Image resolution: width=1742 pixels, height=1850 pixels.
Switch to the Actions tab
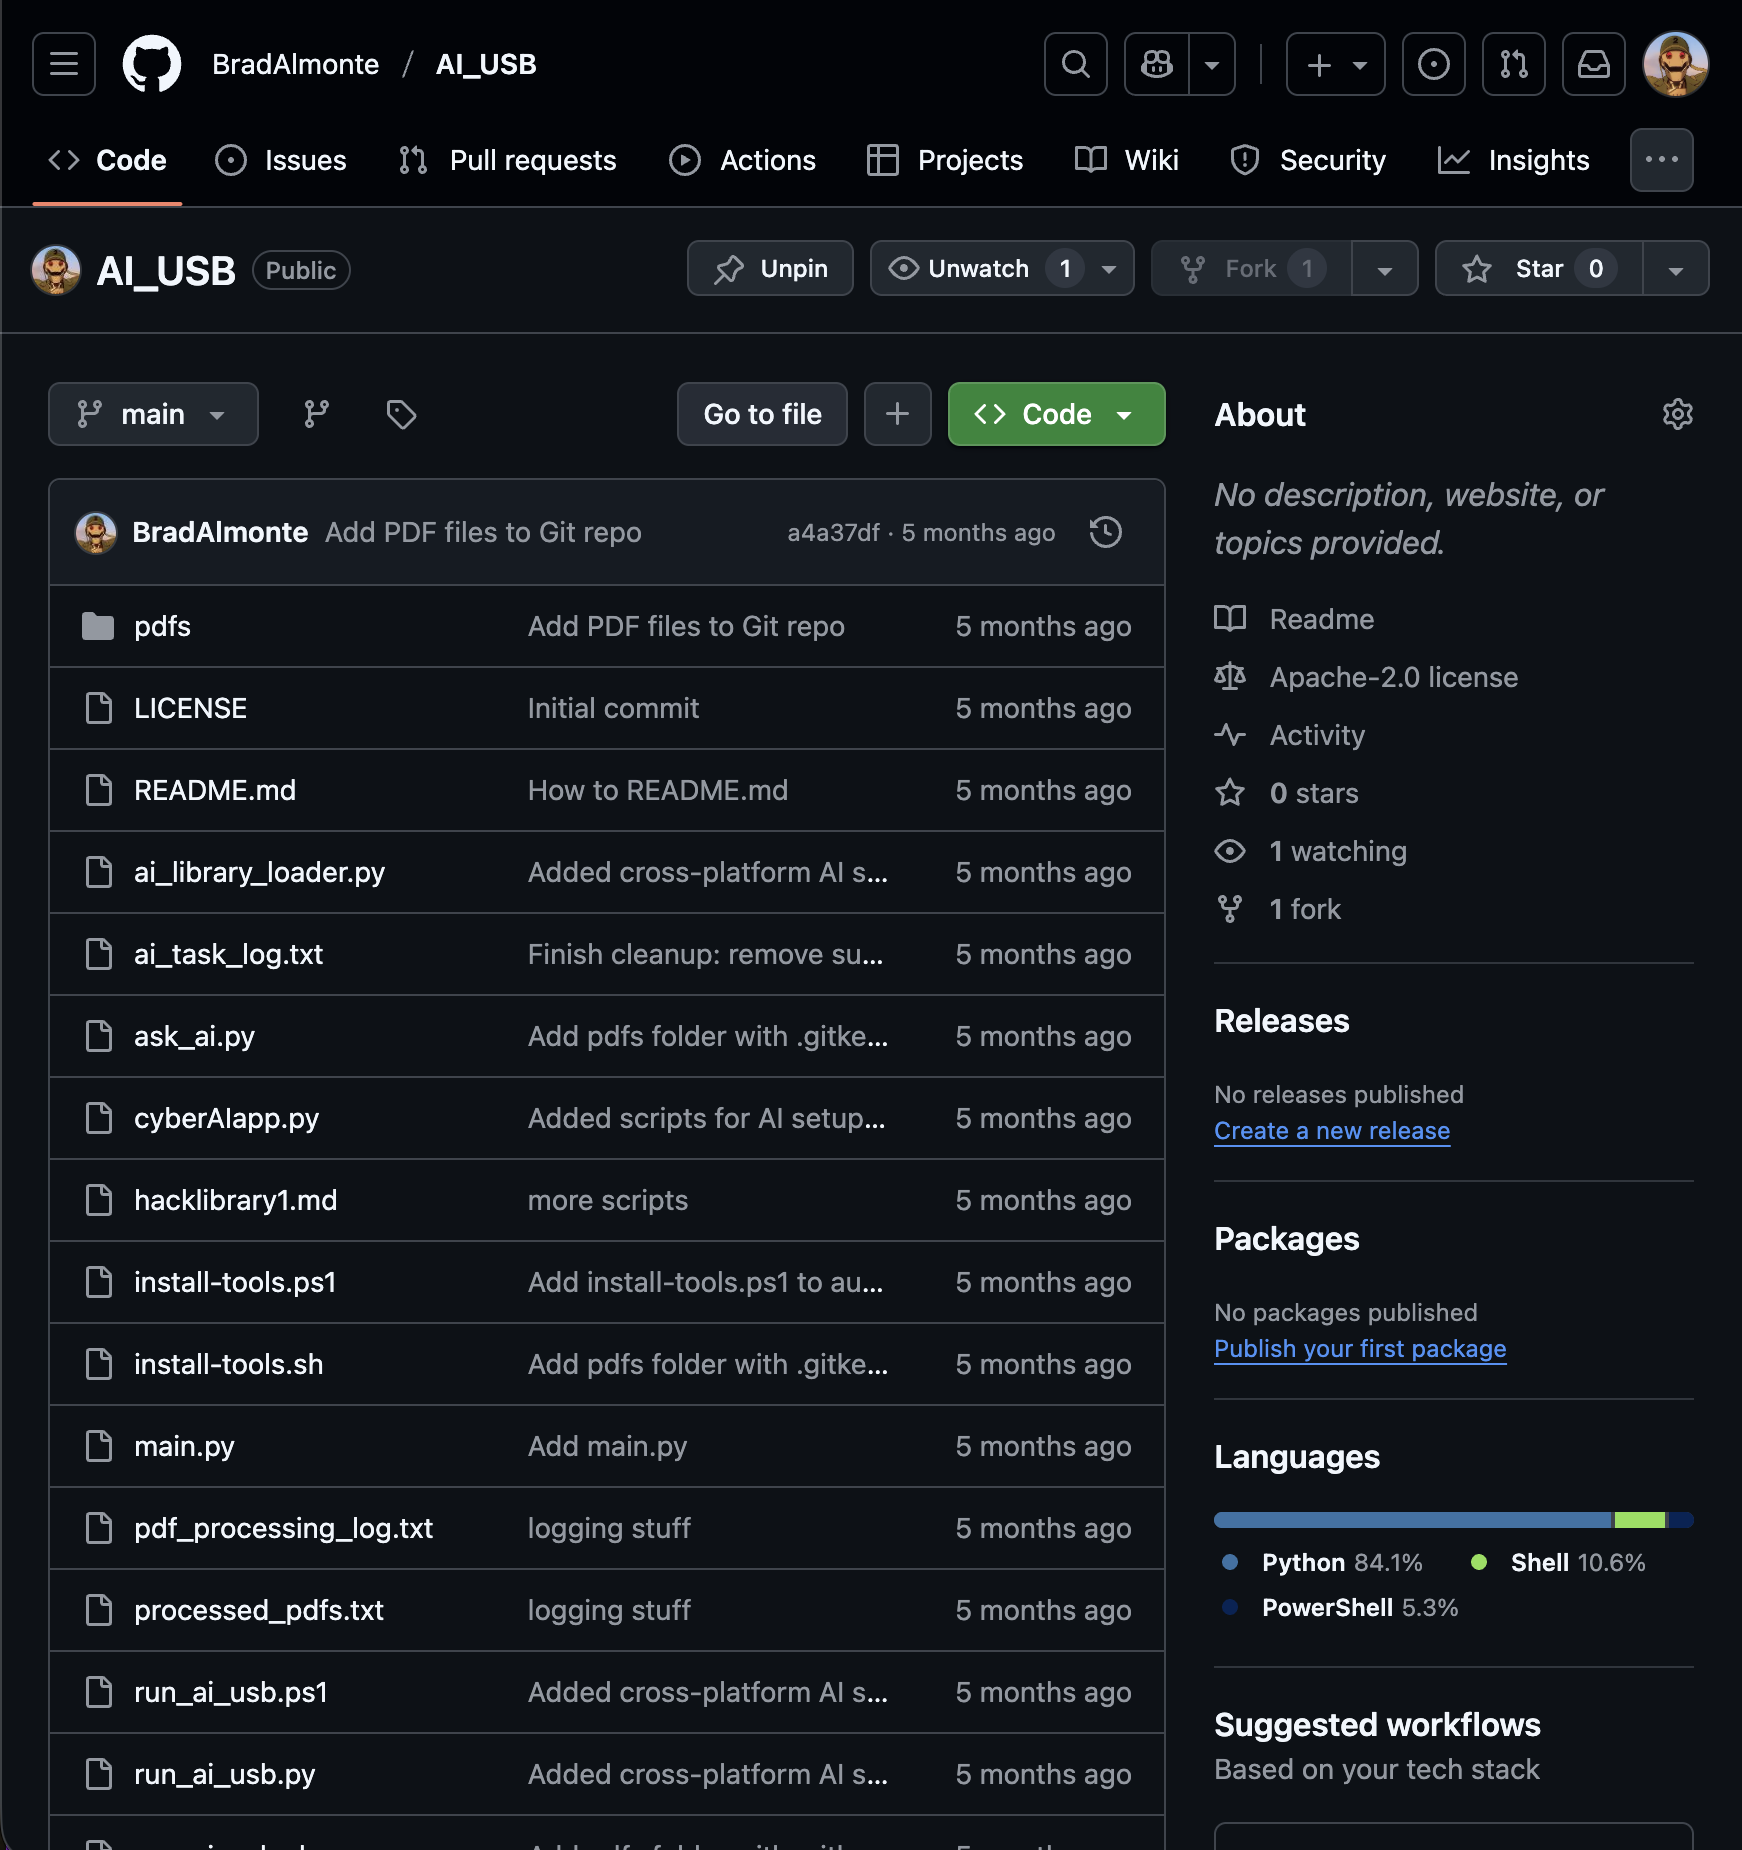click(743, 160)
